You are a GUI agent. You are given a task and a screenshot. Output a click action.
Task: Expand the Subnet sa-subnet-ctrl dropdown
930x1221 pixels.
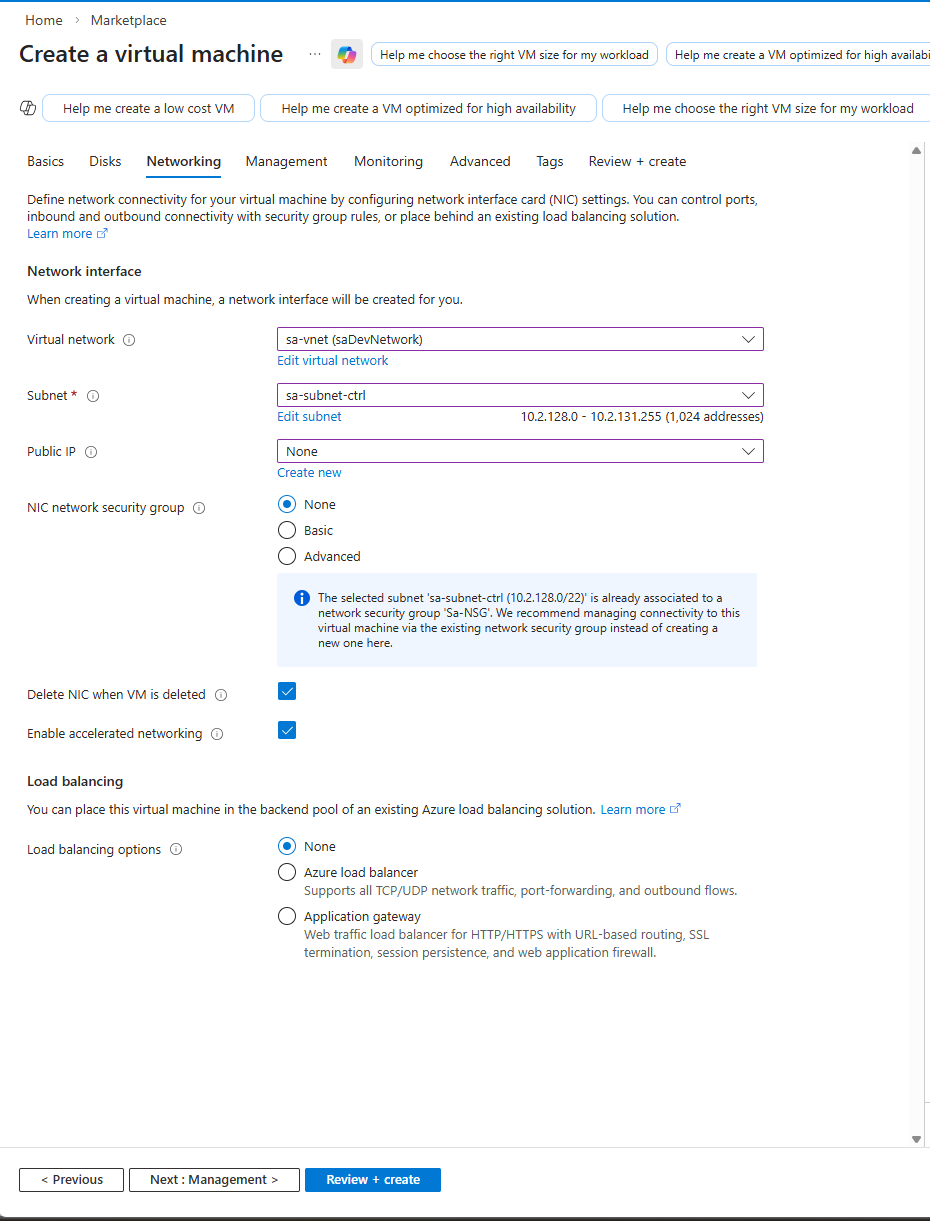[x=520, y=395]
